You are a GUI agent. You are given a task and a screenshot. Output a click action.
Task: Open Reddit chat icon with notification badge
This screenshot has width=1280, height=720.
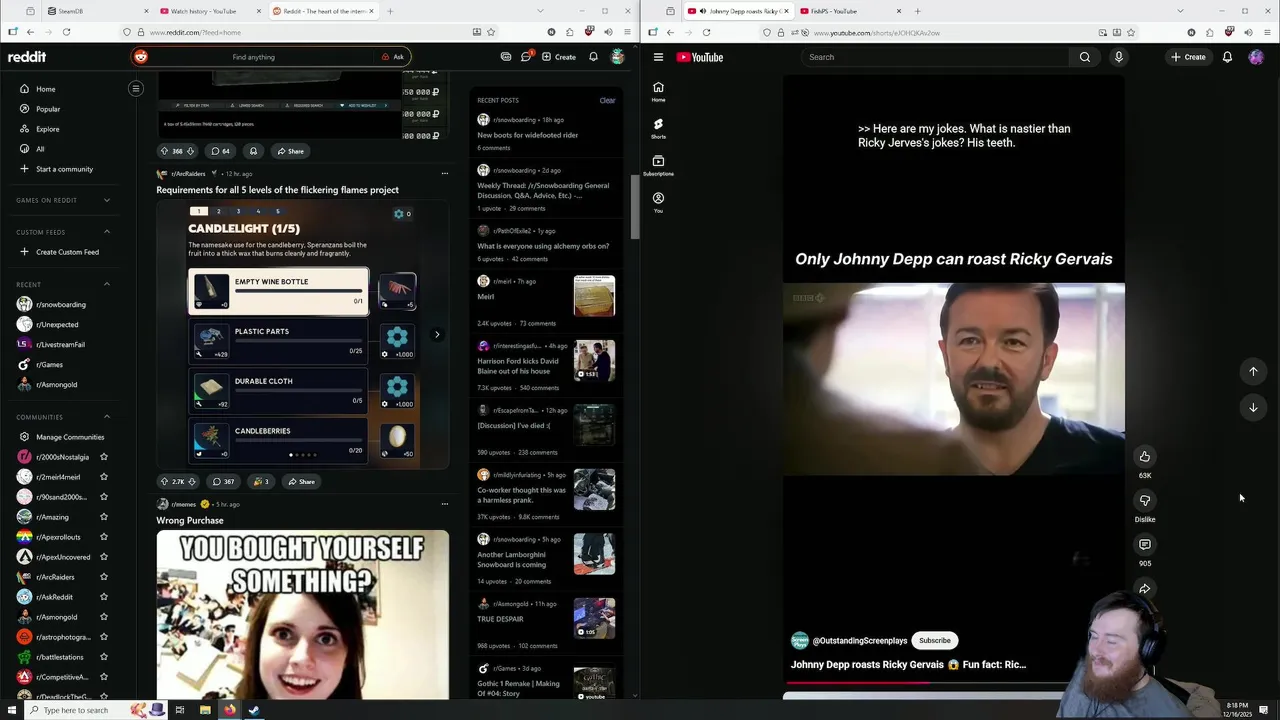[x=526, y=57]
